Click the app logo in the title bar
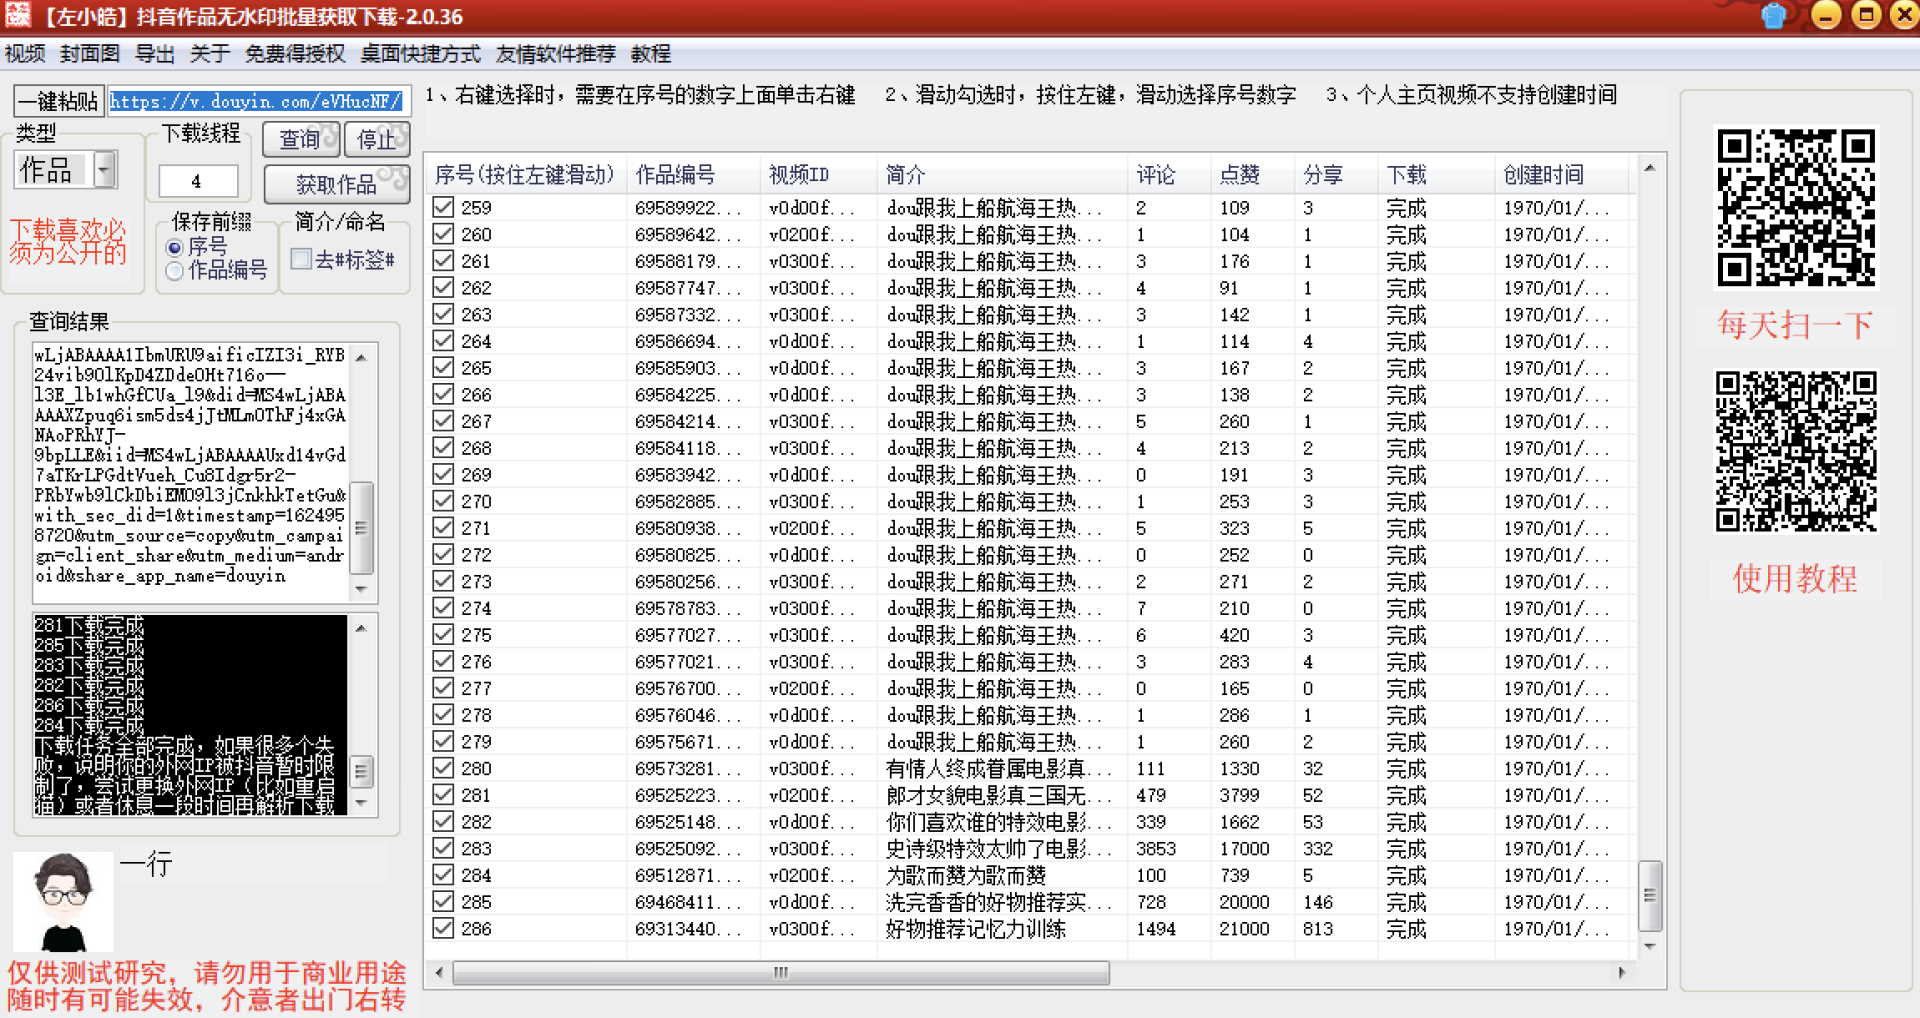 coord(17,14)
